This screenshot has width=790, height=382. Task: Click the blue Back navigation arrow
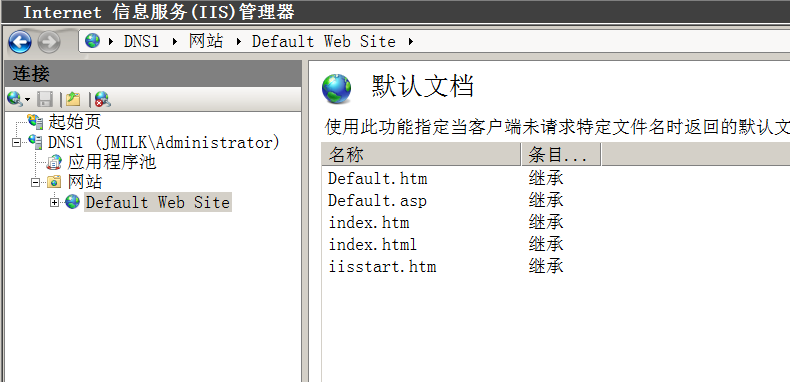(20, 42)
